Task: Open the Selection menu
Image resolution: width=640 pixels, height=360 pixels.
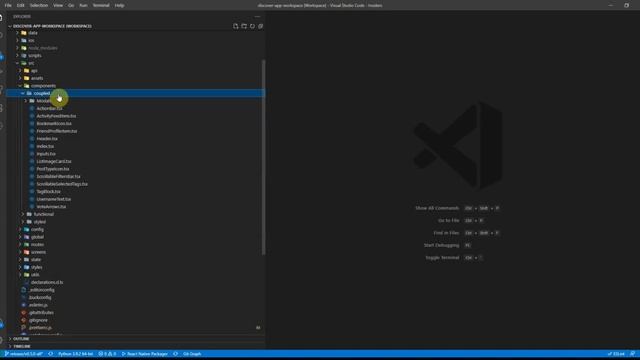Action: [39, 5]
